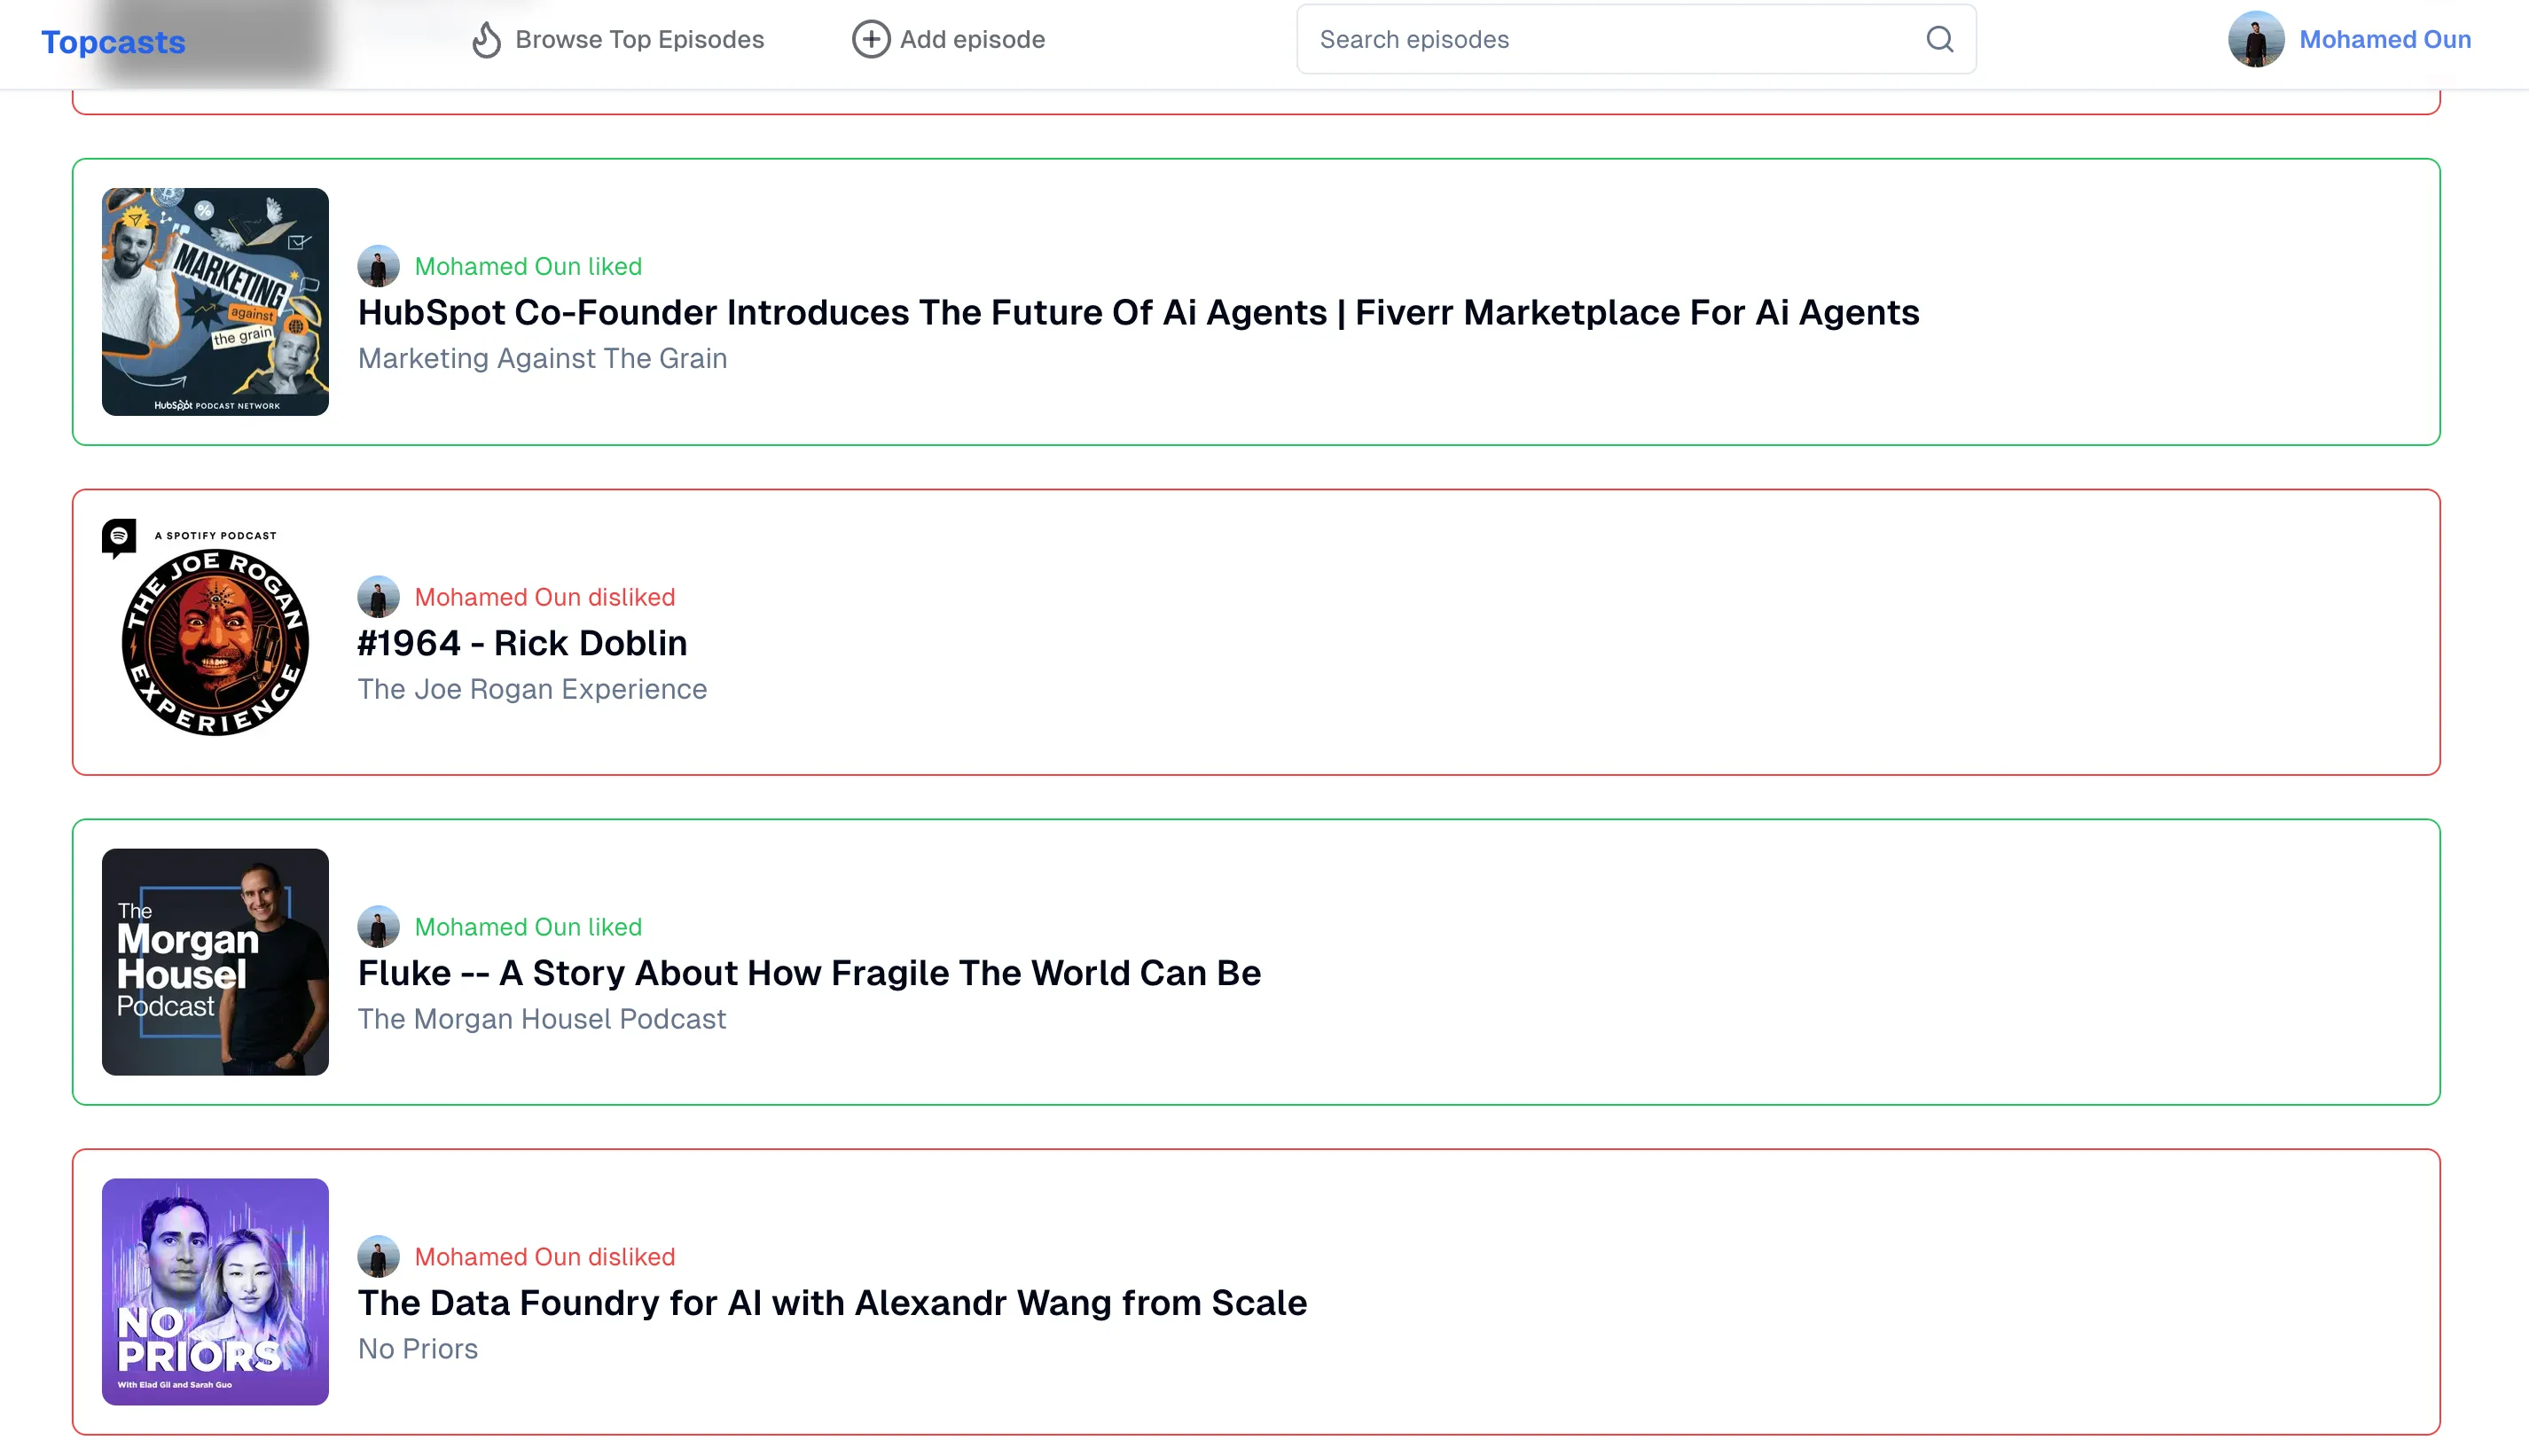Open the Mohamed Oun profile name link
This screenshot has height=1456, width=2529.
click(2384, 40)
